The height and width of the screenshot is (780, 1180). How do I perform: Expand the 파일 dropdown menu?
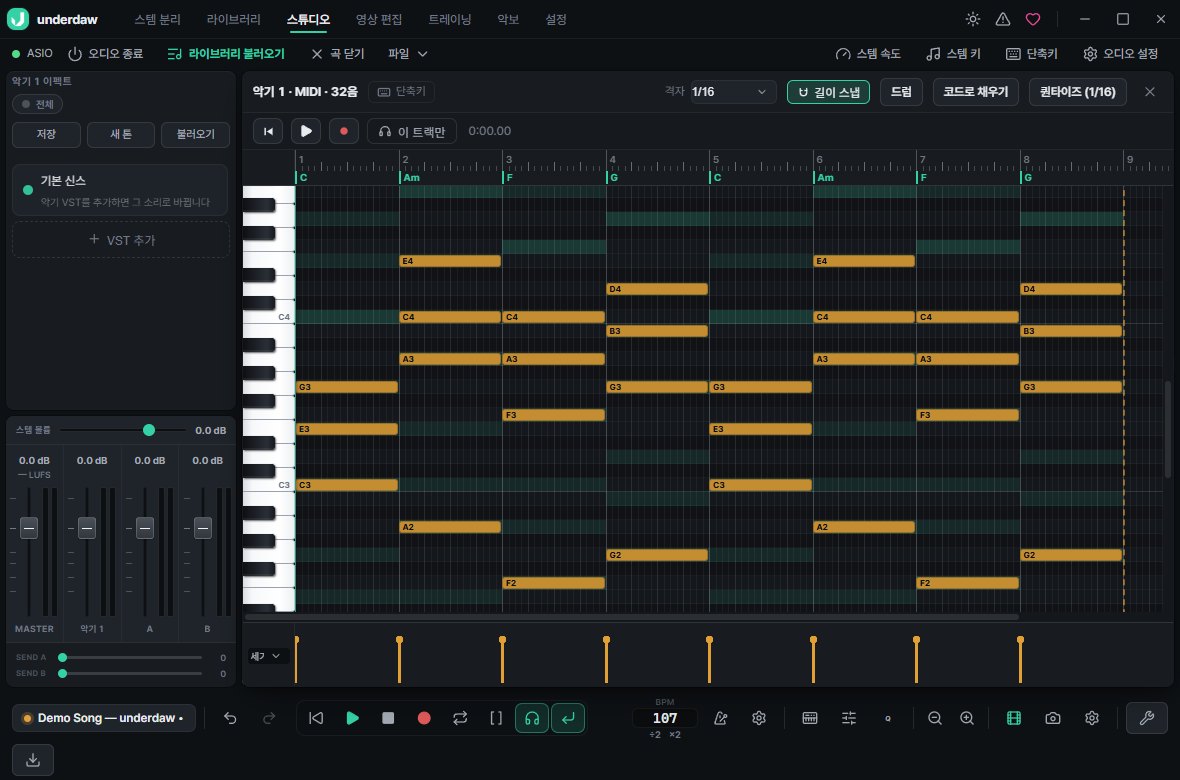pos(408,53)
